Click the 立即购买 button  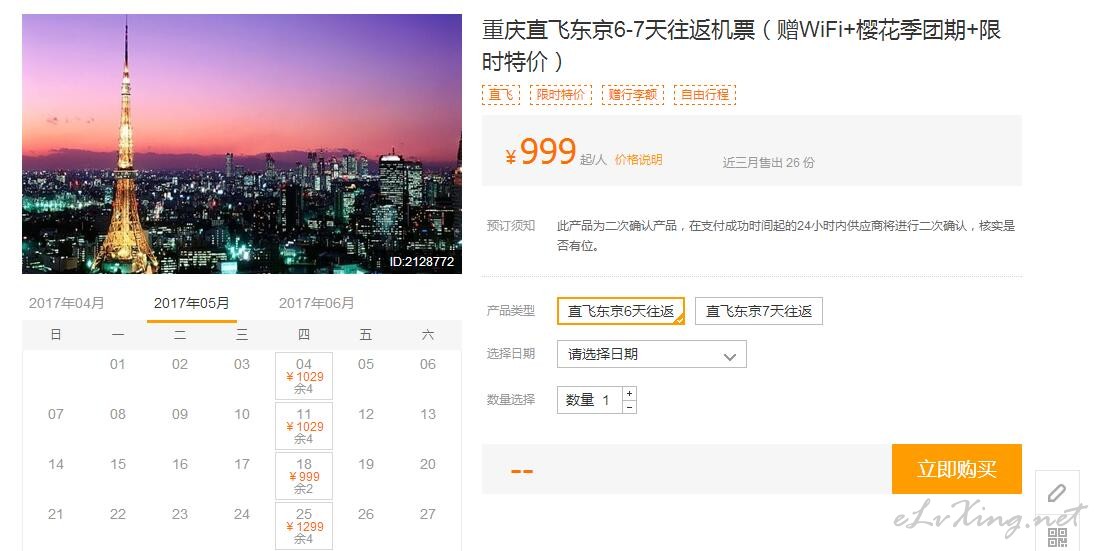957,469
